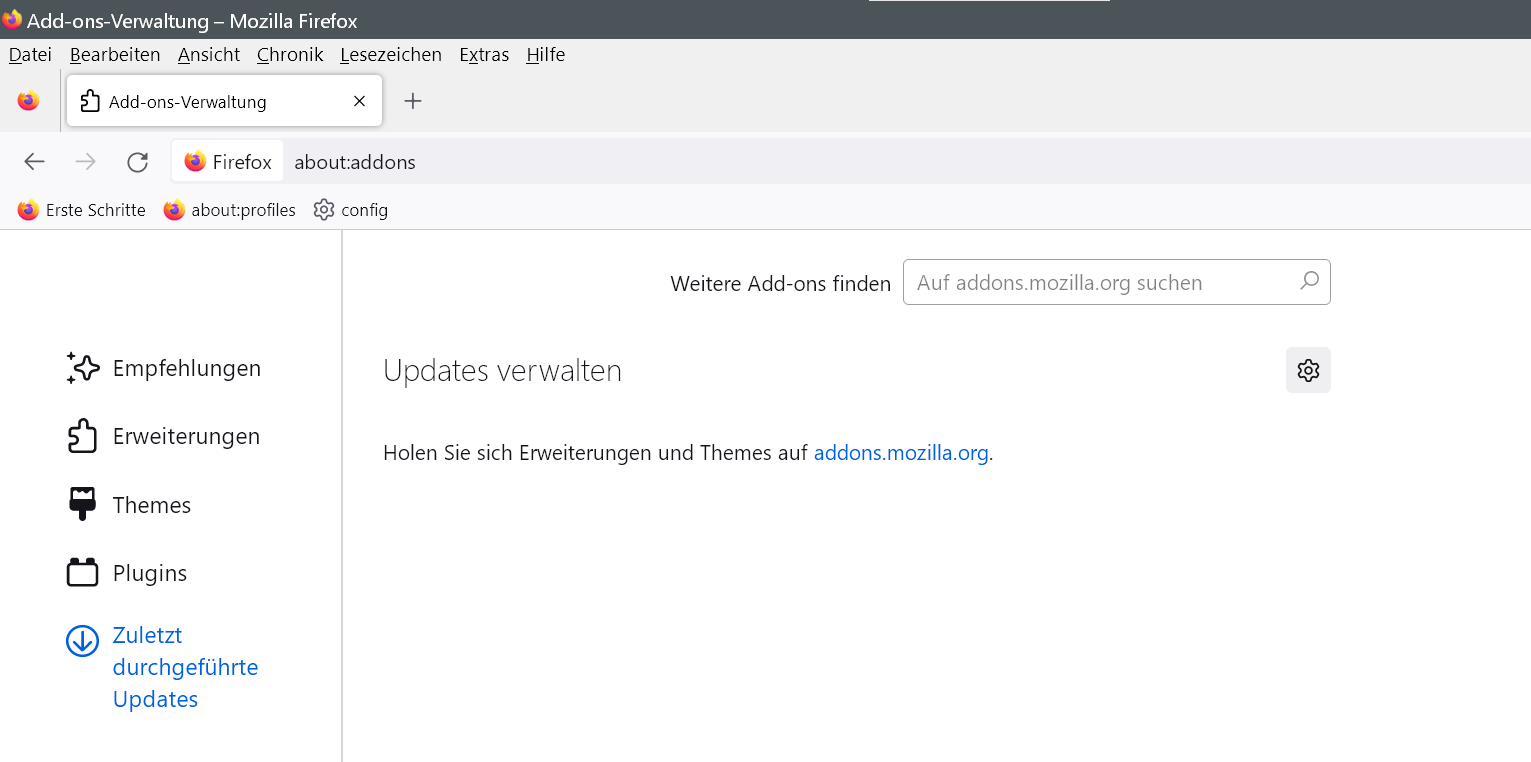Open the Hilfe menu

coord(546,55)
